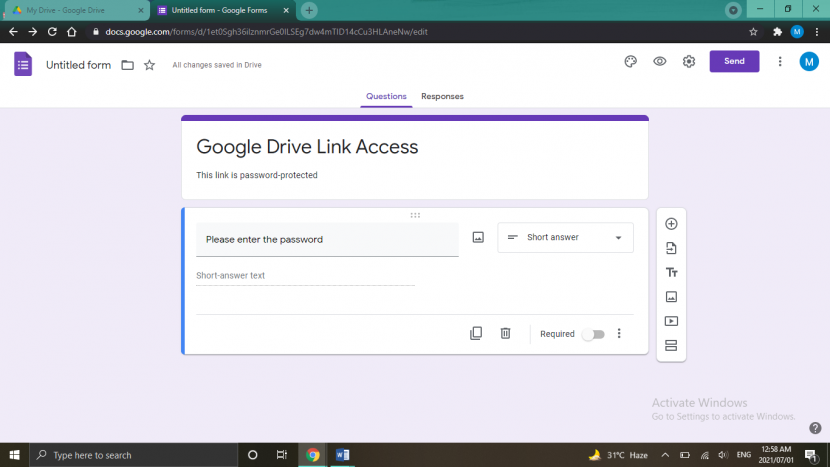Viewport: 830px width, 467px height.
Task: Open form settings gear icon
Action: tap(689, 61)
